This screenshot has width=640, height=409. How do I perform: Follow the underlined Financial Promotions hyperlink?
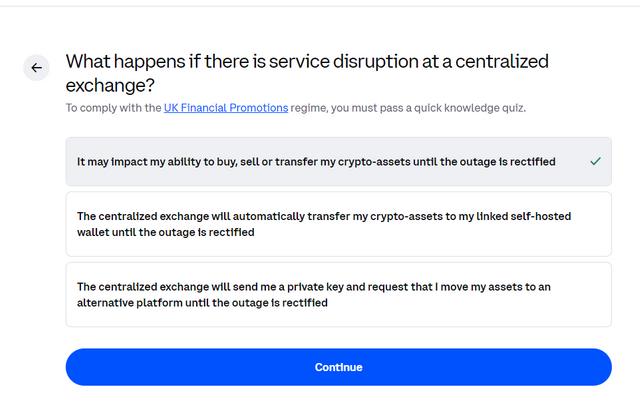[x=226, y=107]
